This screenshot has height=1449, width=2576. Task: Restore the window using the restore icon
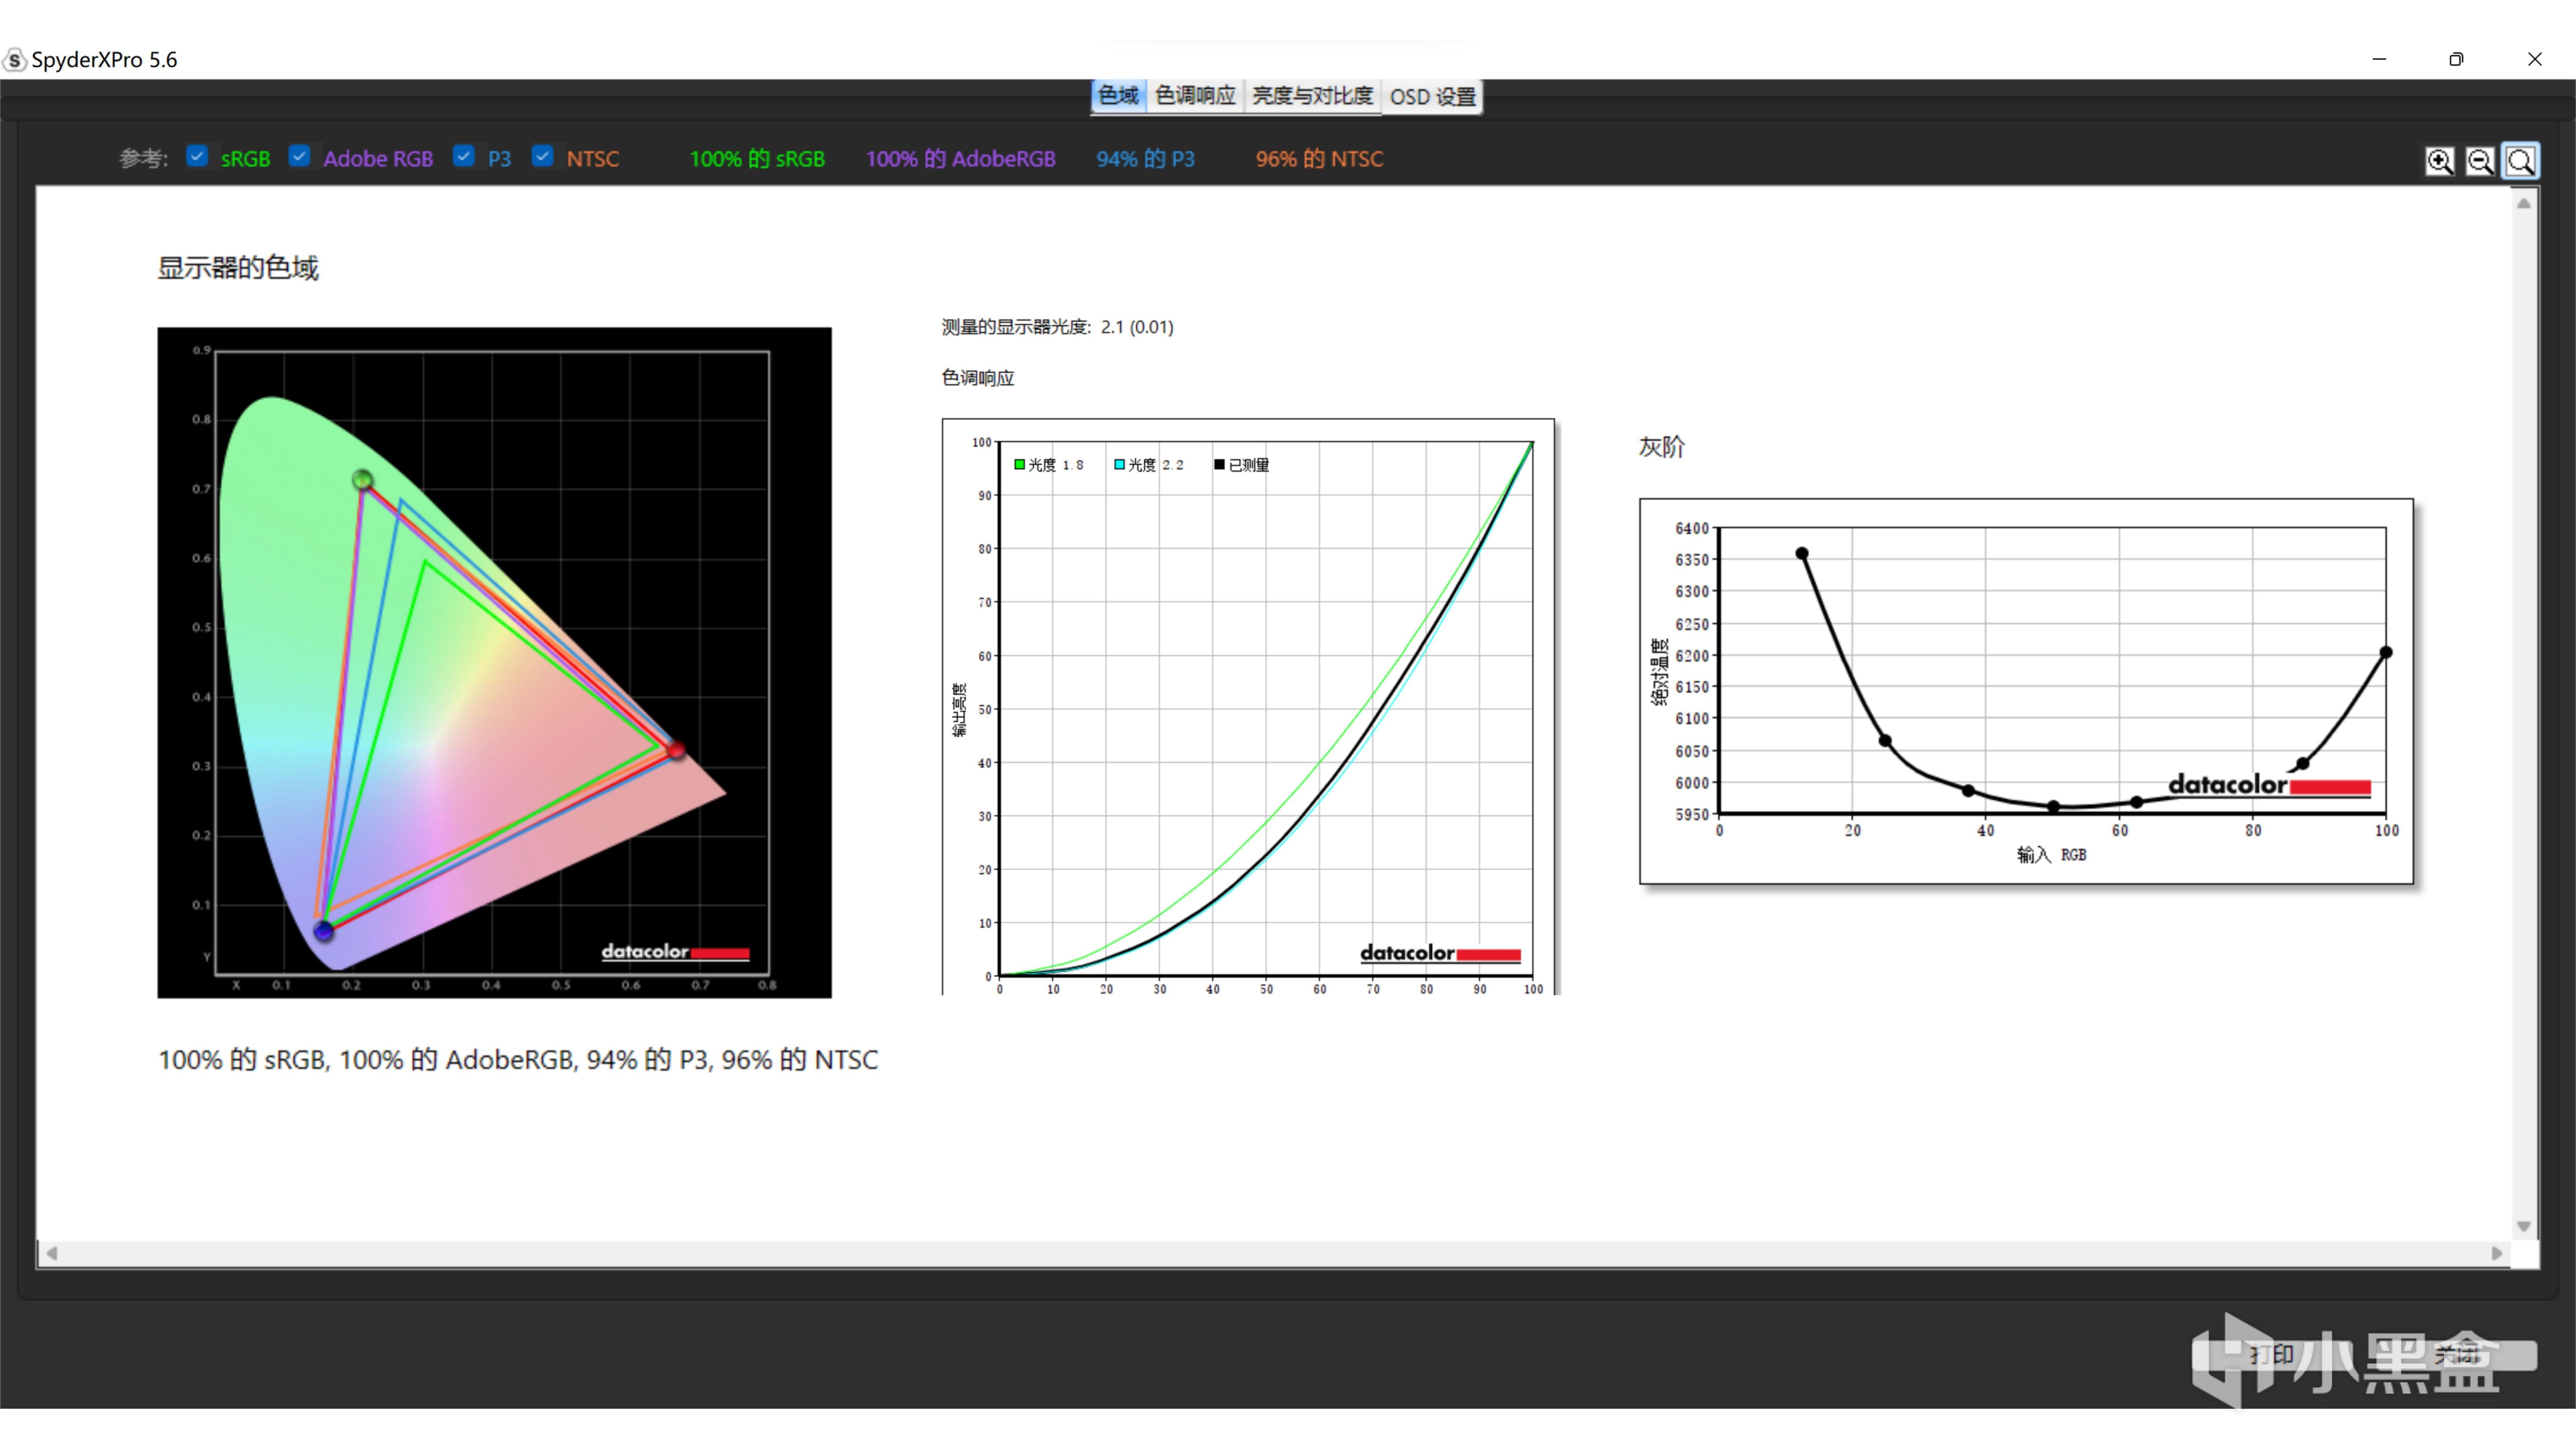tap(2456, 59)
